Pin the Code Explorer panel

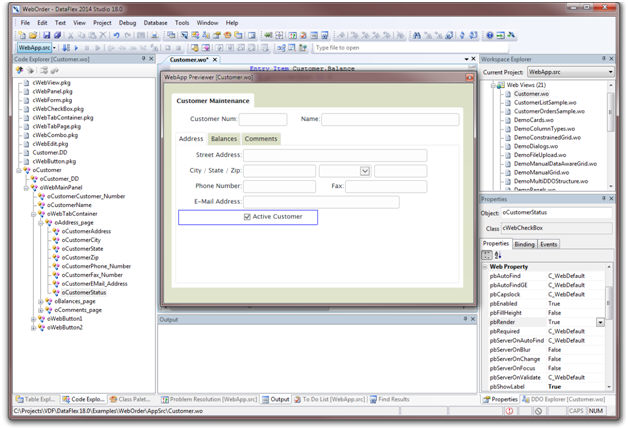(143, 58)
